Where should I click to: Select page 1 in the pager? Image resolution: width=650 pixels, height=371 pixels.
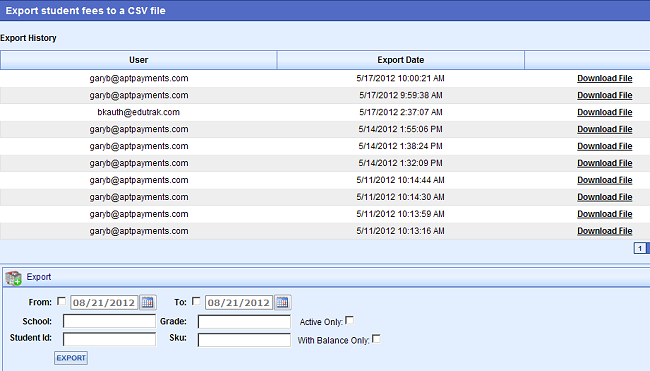pos(640,248)
